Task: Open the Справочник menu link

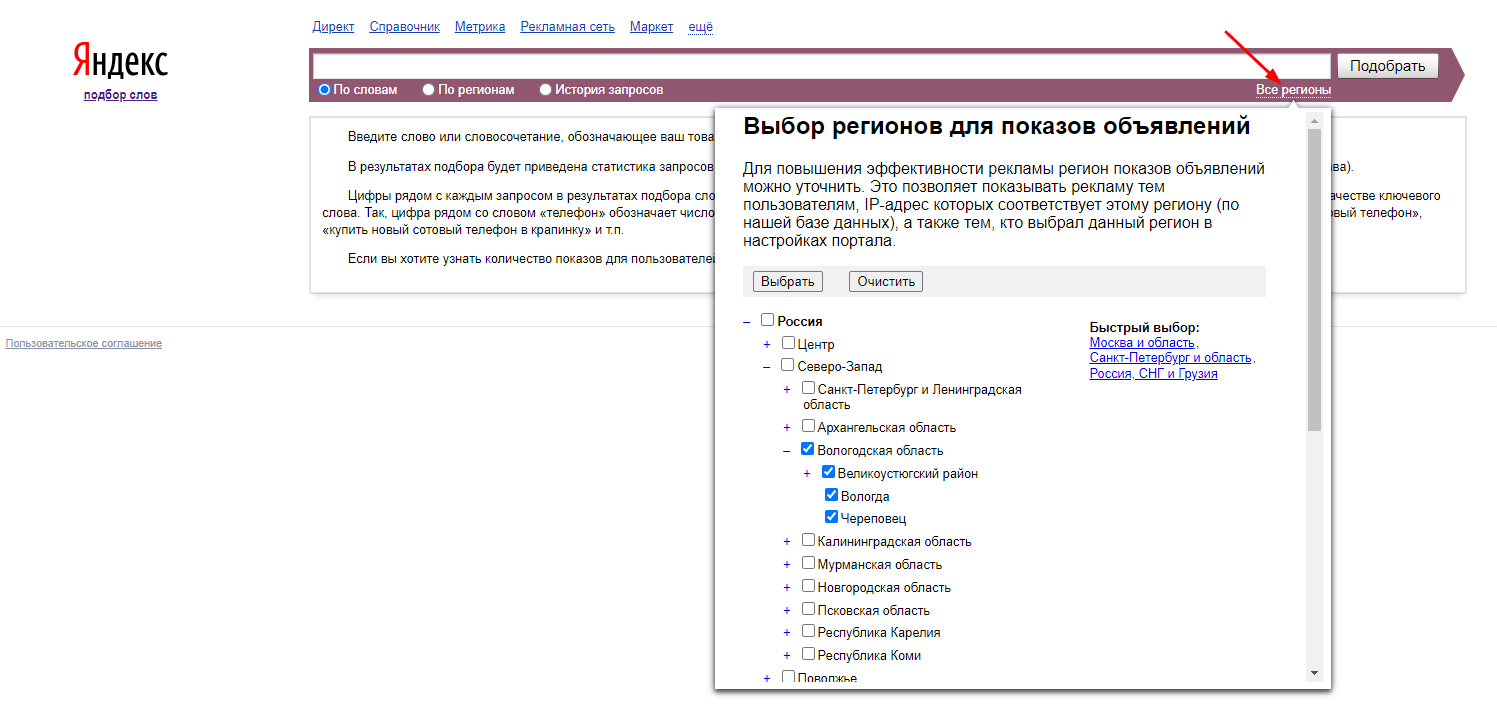Action: tap(404, 27)
